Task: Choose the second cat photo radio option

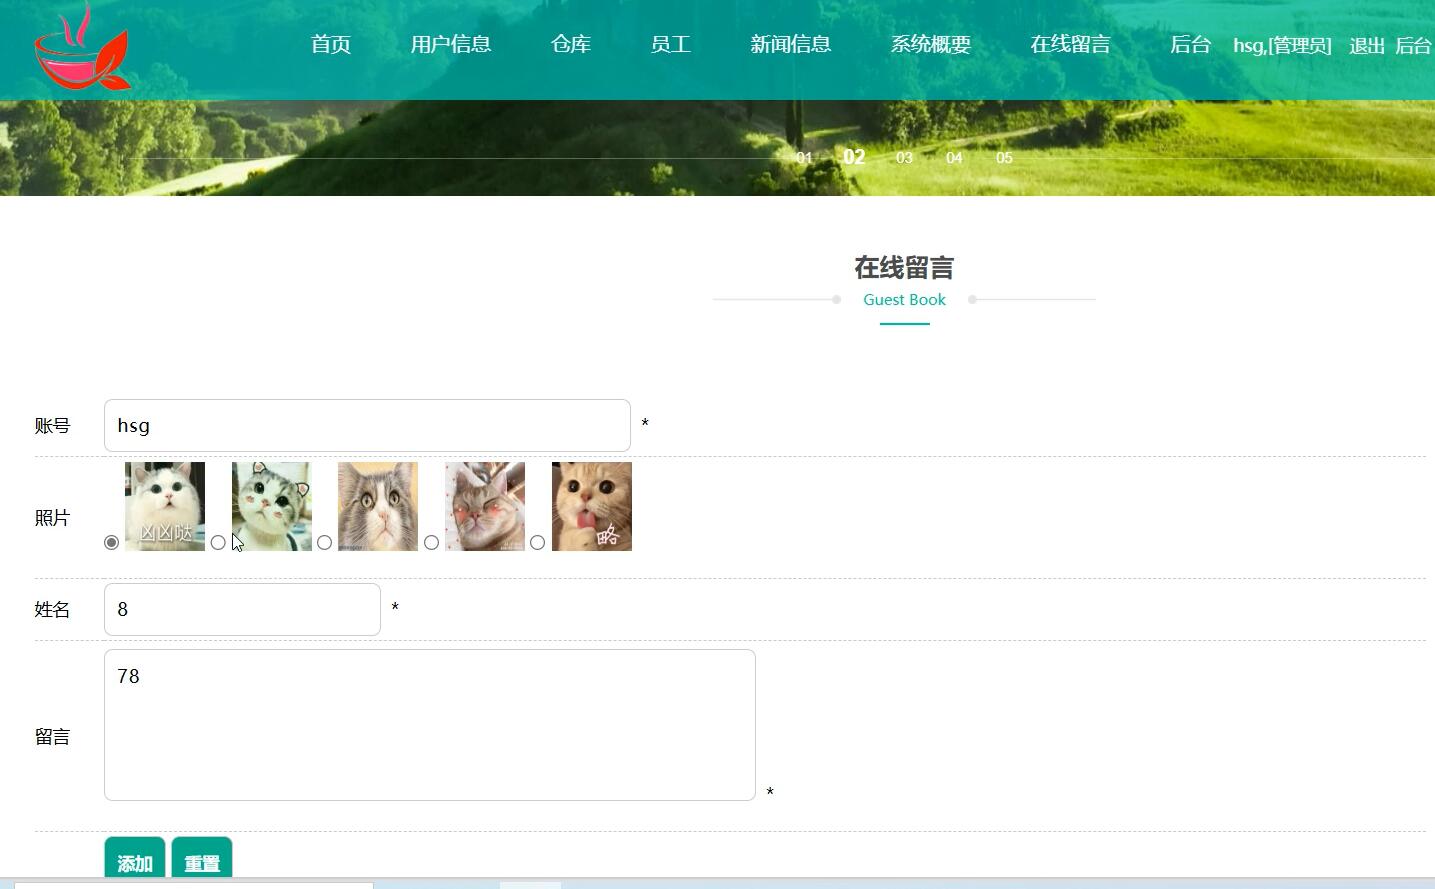Action: [218, 542]
